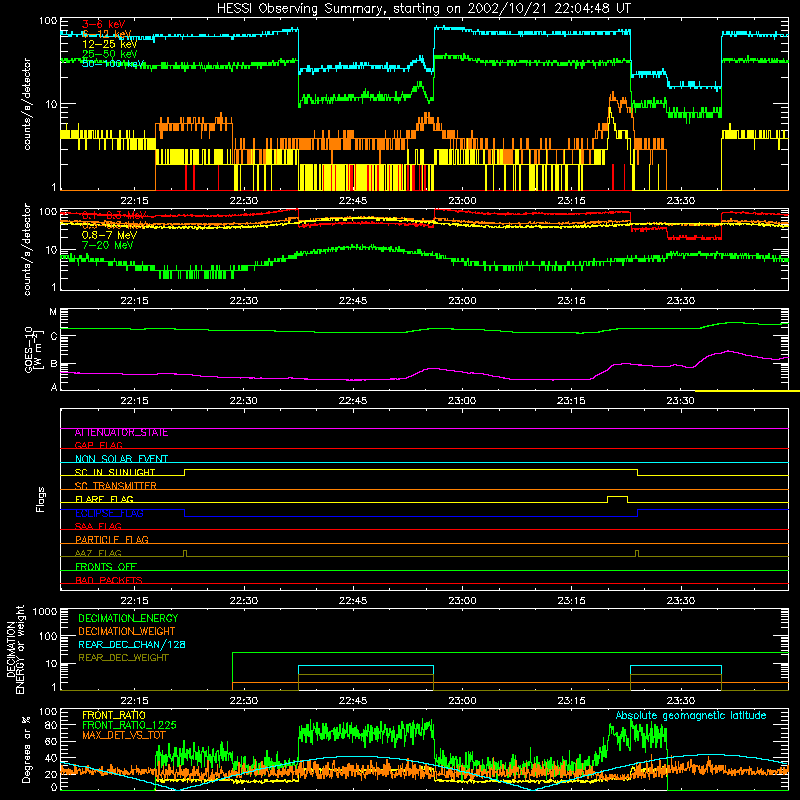Click the 0.3-0.8 MeV legend label
This screenshot has width=800, height=800.
coord(114,225)
